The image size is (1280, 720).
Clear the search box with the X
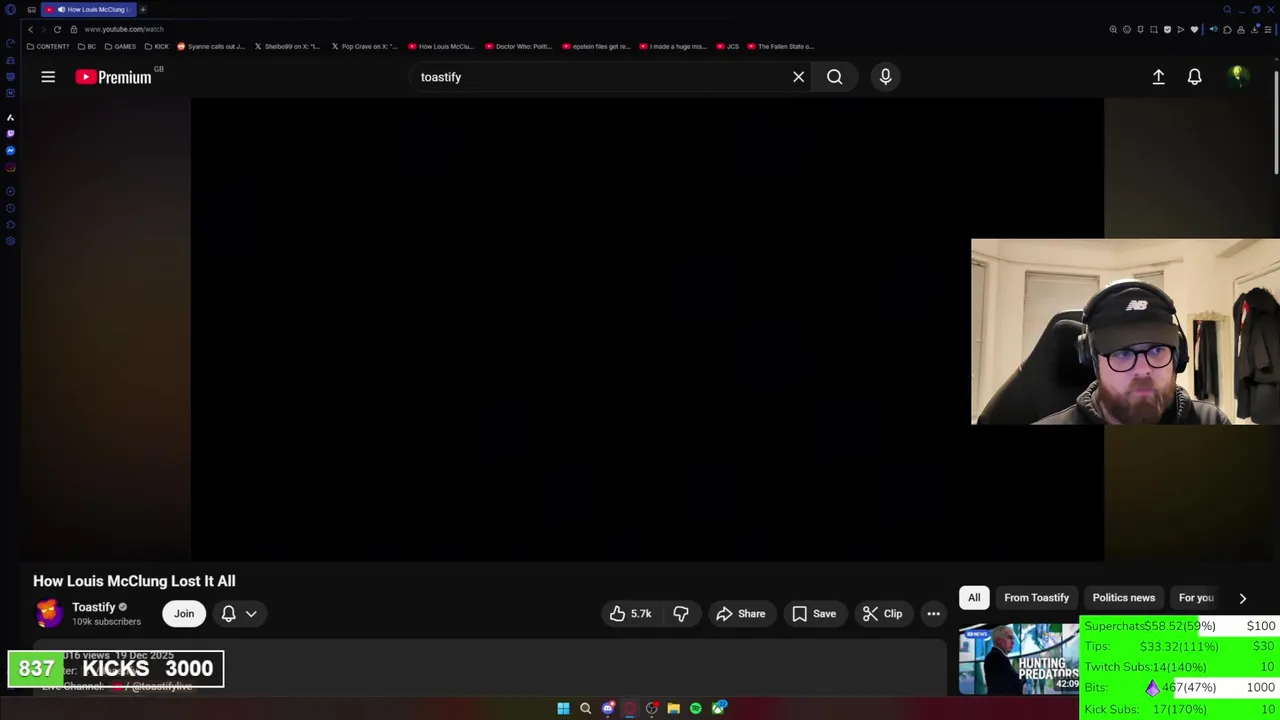799,77
